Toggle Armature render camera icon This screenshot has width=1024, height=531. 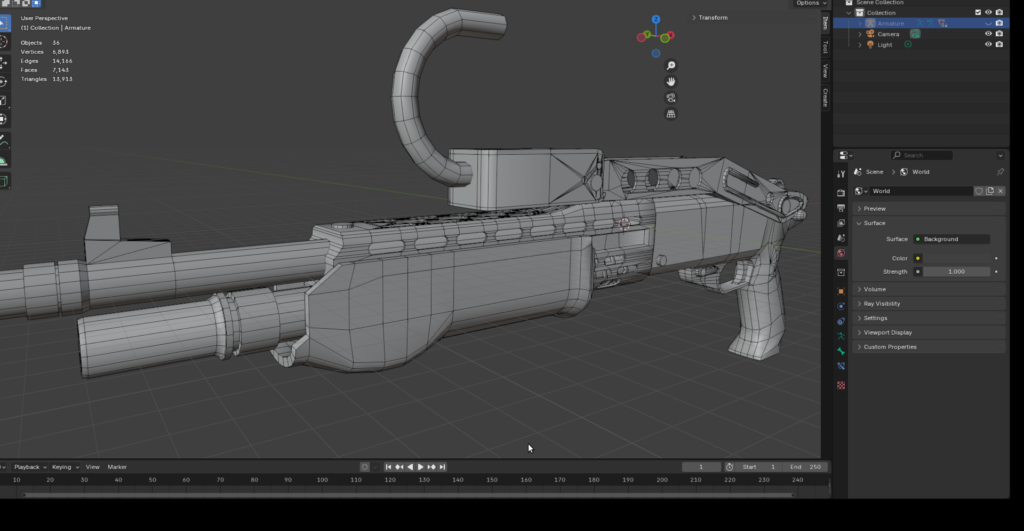tap(999, 24)
